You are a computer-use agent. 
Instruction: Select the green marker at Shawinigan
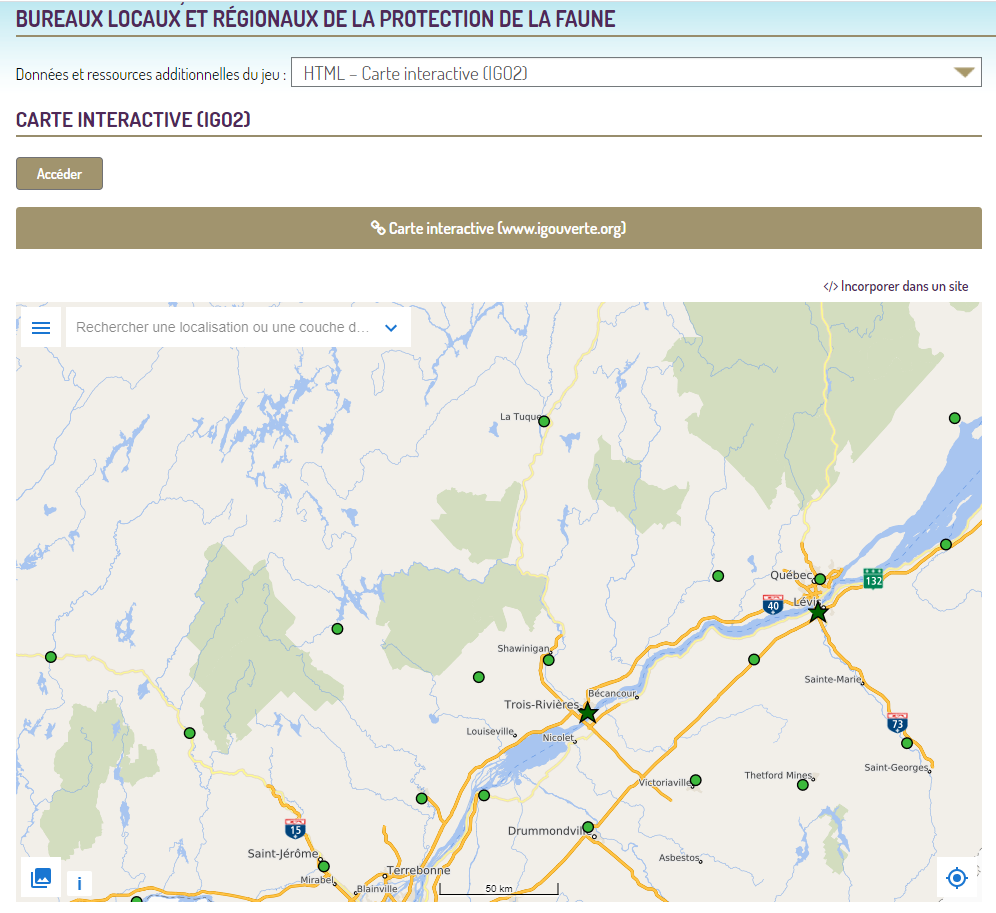549,660
